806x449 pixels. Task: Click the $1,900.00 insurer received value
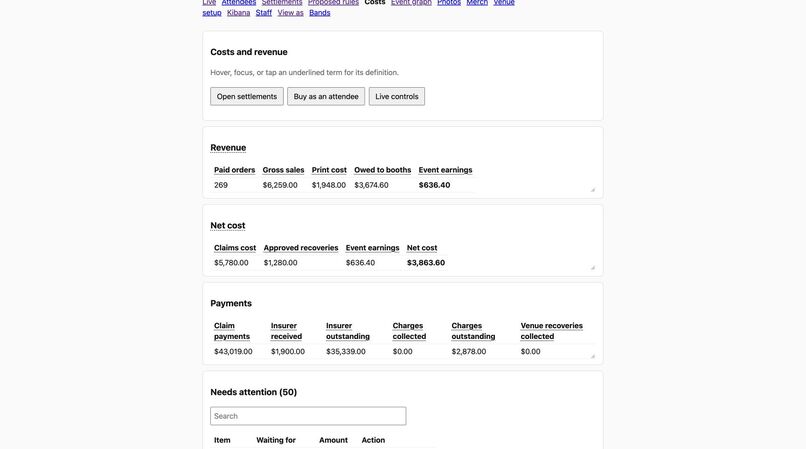click(x=288, y=352)
